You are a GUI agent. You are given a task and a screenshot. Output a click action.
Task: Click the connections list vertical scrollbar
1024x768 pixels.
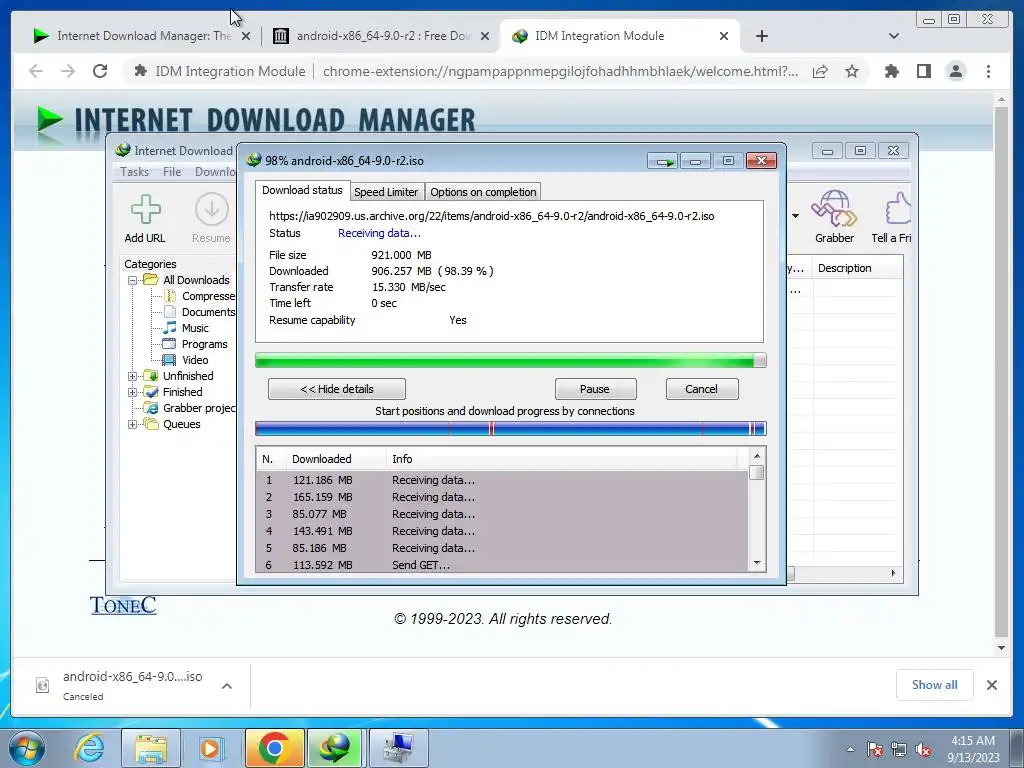(x=756, y=510)
